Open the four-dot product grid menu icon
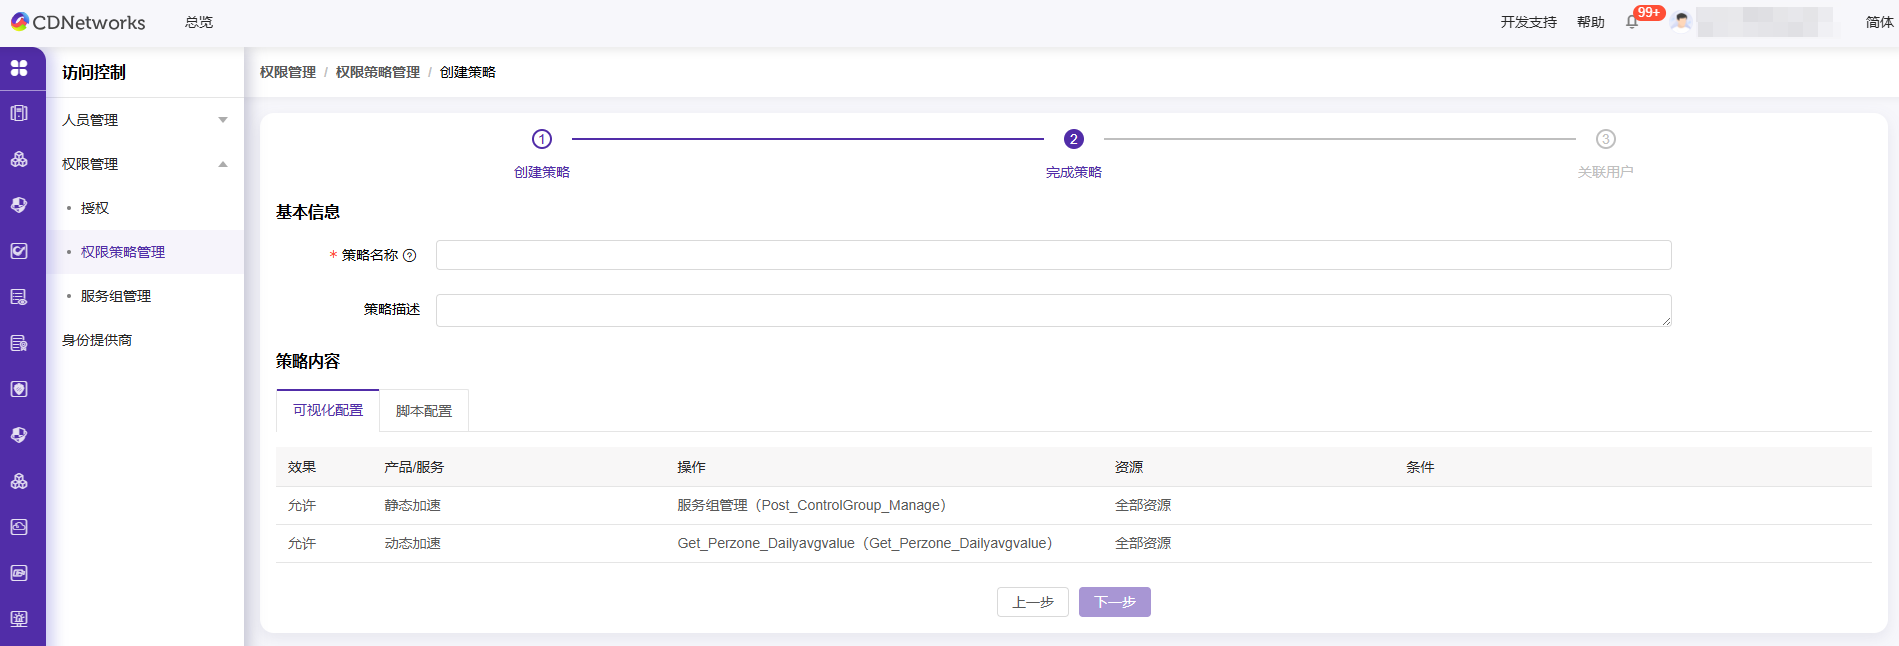1899x646 pixels. (x=19, y=68)
